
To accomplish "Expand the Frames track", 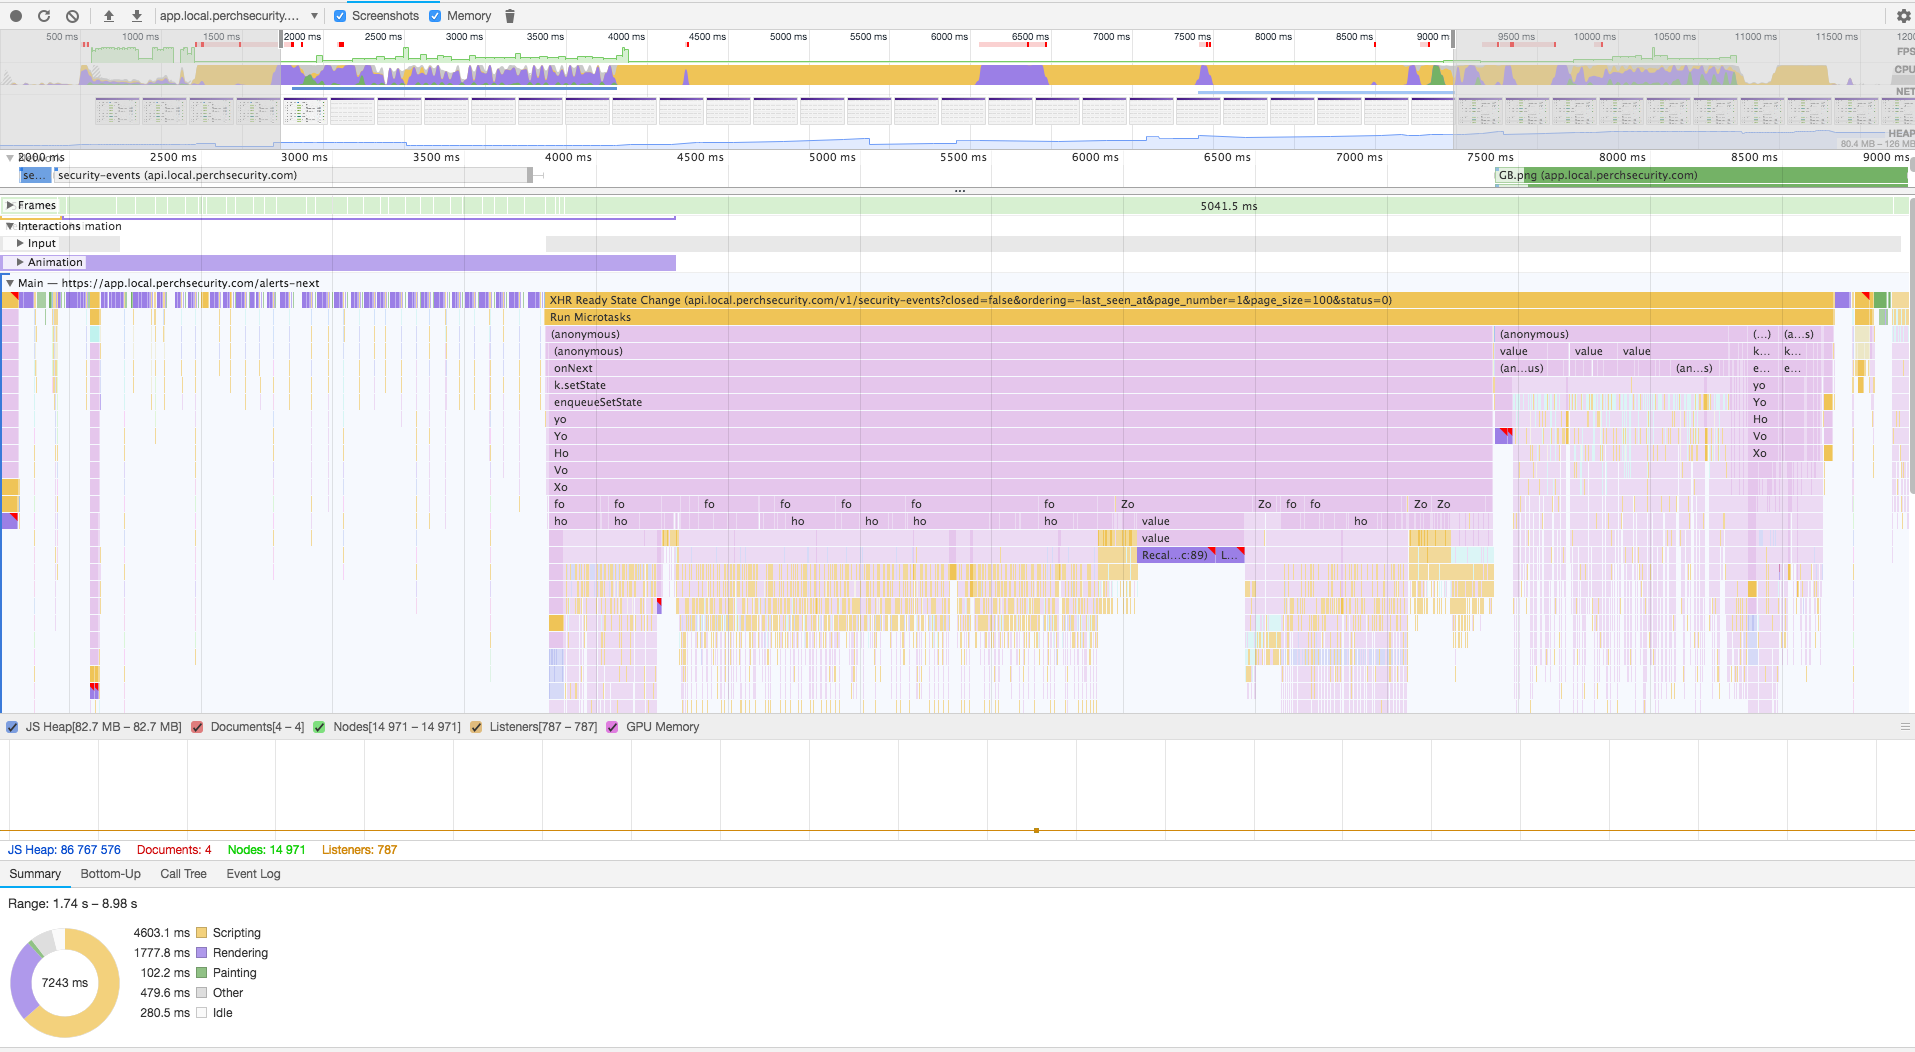I will (x=10, y=205).
